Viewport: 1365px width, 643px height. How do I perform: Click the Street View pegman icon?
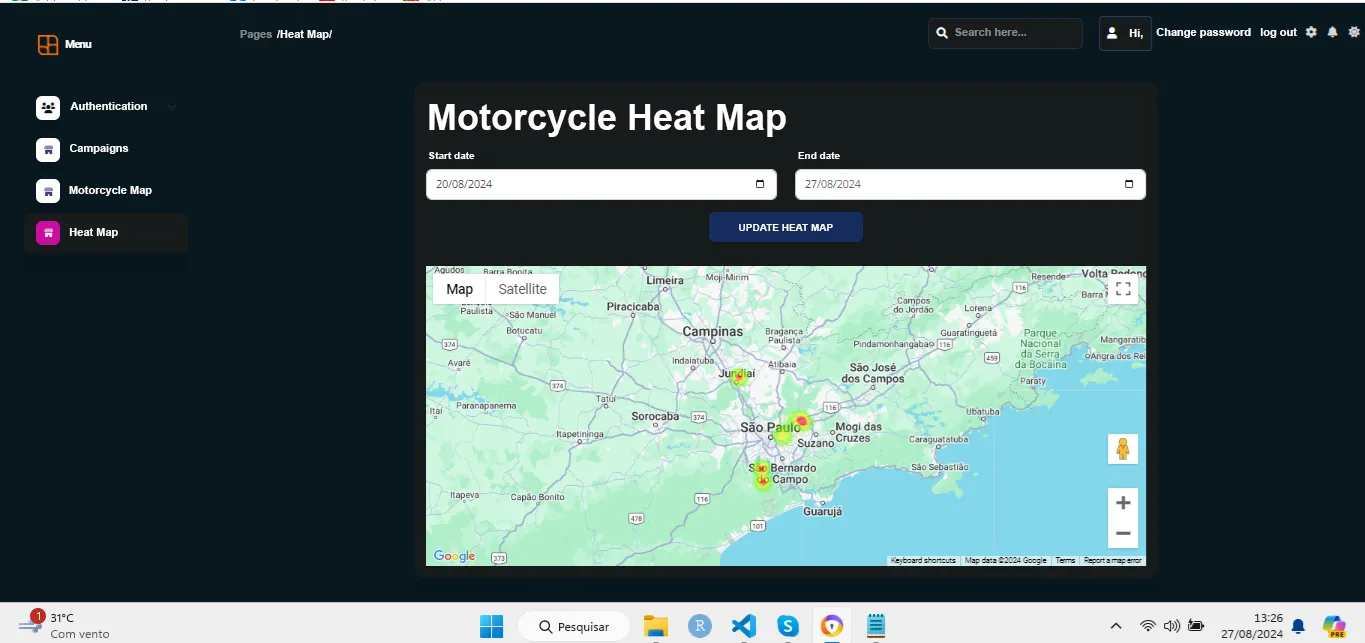1123,449
